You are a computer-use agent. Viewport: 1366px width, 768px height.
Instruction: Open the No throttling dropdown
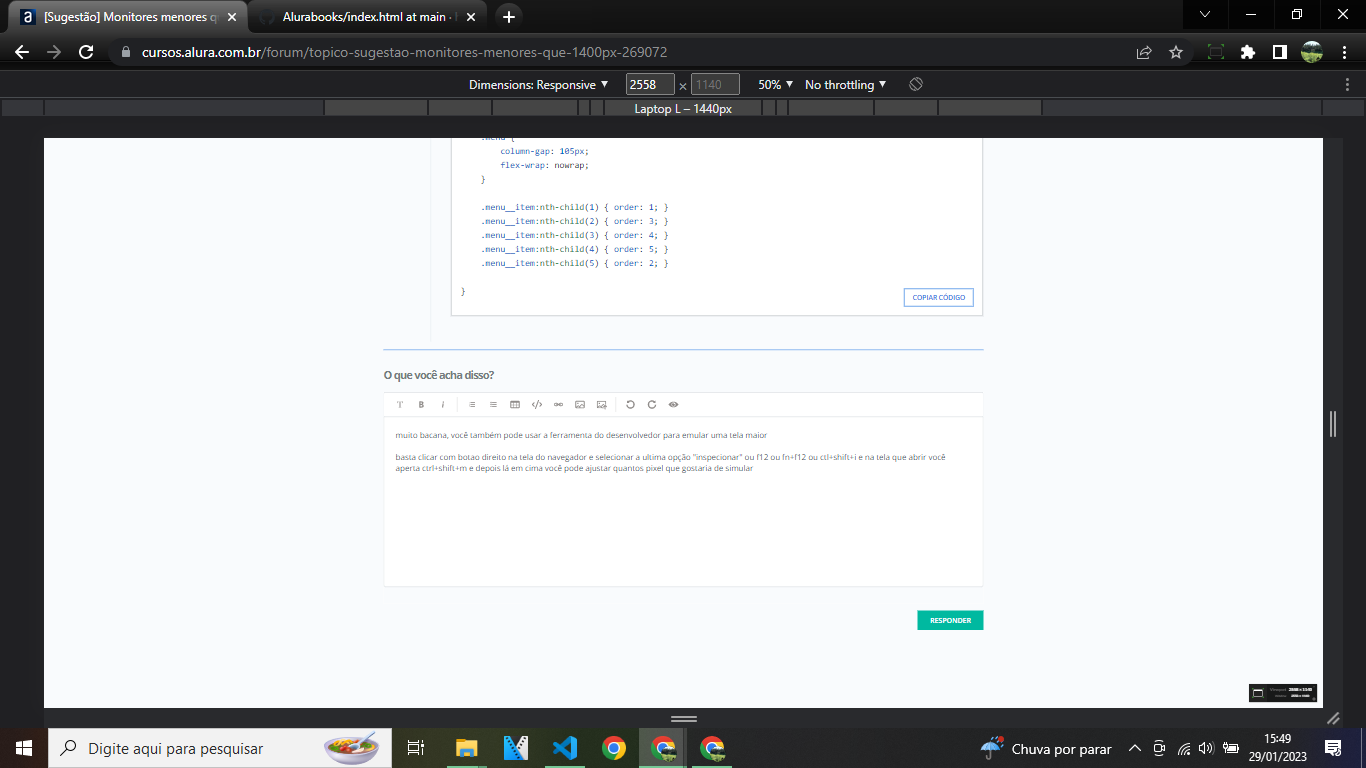(x=846, y=85)
